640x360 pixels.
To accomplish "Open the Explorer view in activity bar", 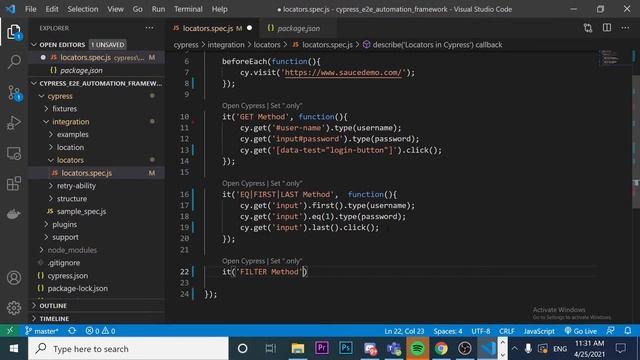I will (x=14, y=32).
